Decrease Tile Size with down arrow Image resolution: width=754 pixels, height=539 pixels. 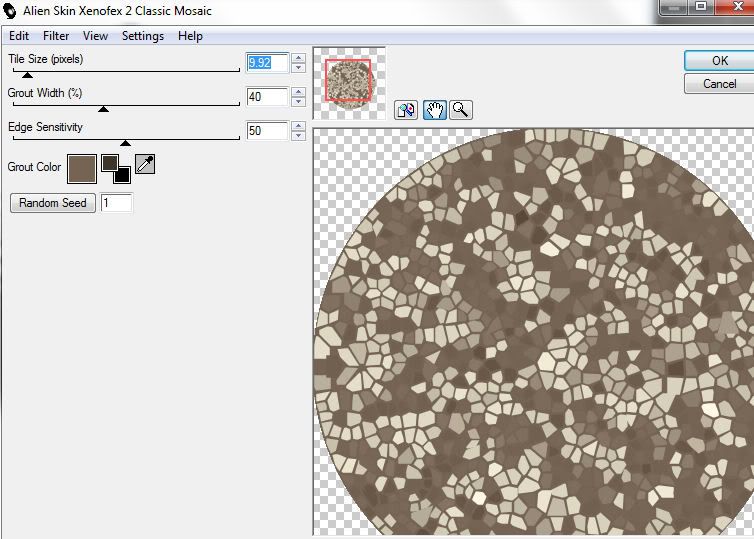(x=299, y=68)
